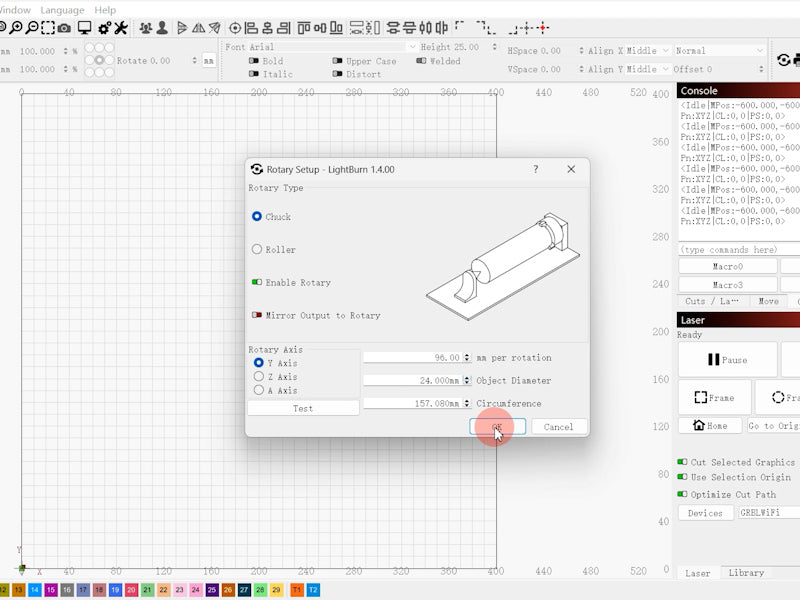Click the Distribute Vertically Spaced icon
Viewport: 800px width, 600px height.
[393, 28]
